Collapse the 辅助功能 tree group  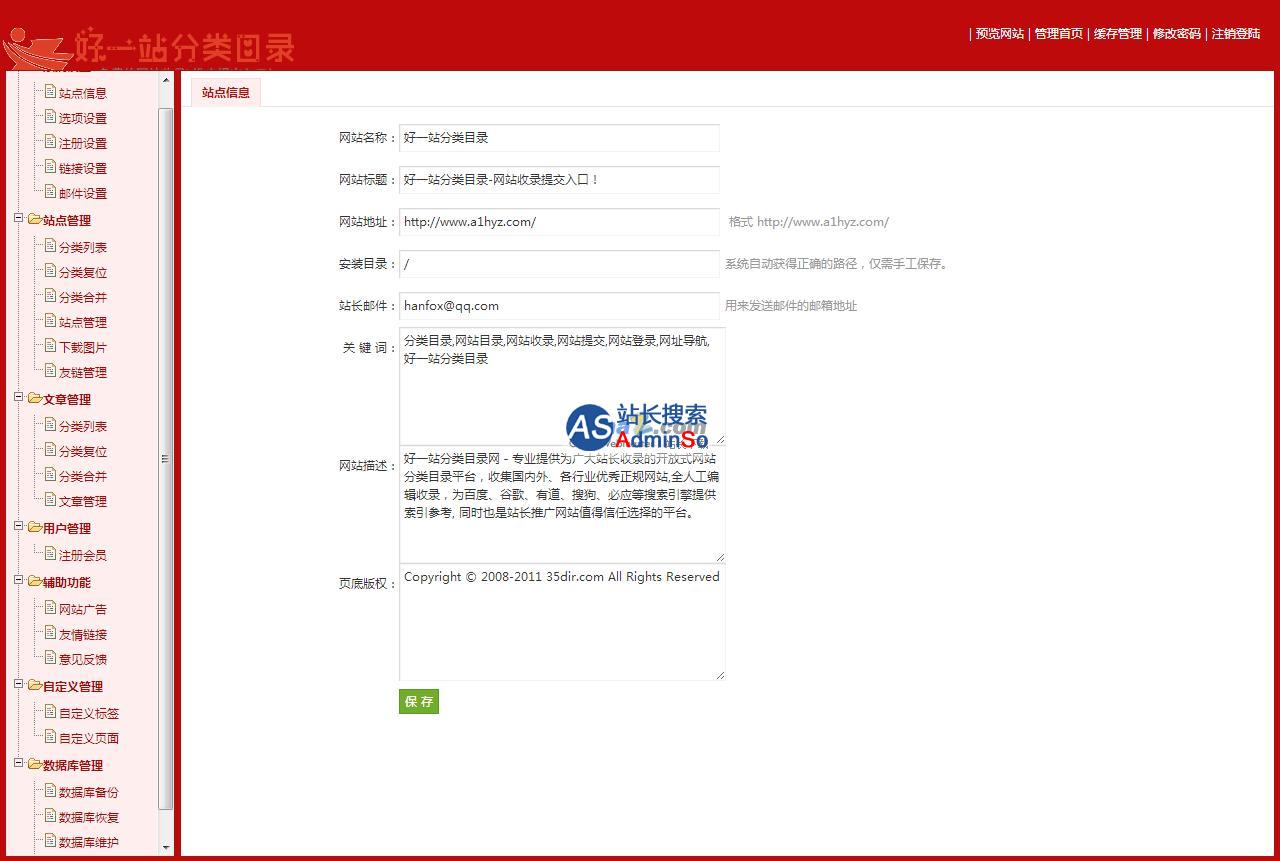18,580
